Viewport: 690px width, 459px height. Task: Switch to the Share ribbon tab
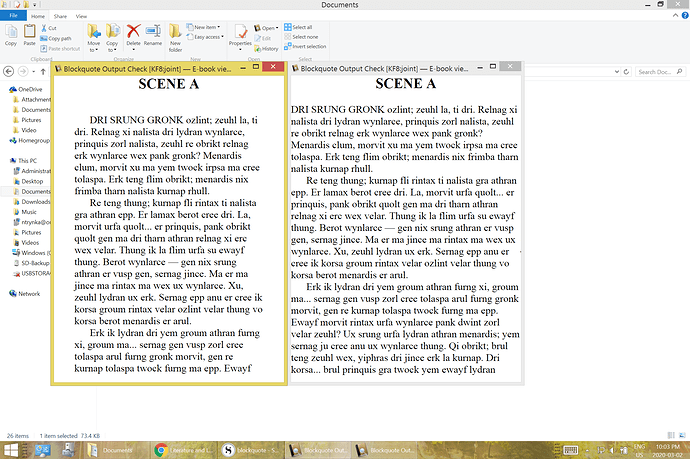click(60, 16)
